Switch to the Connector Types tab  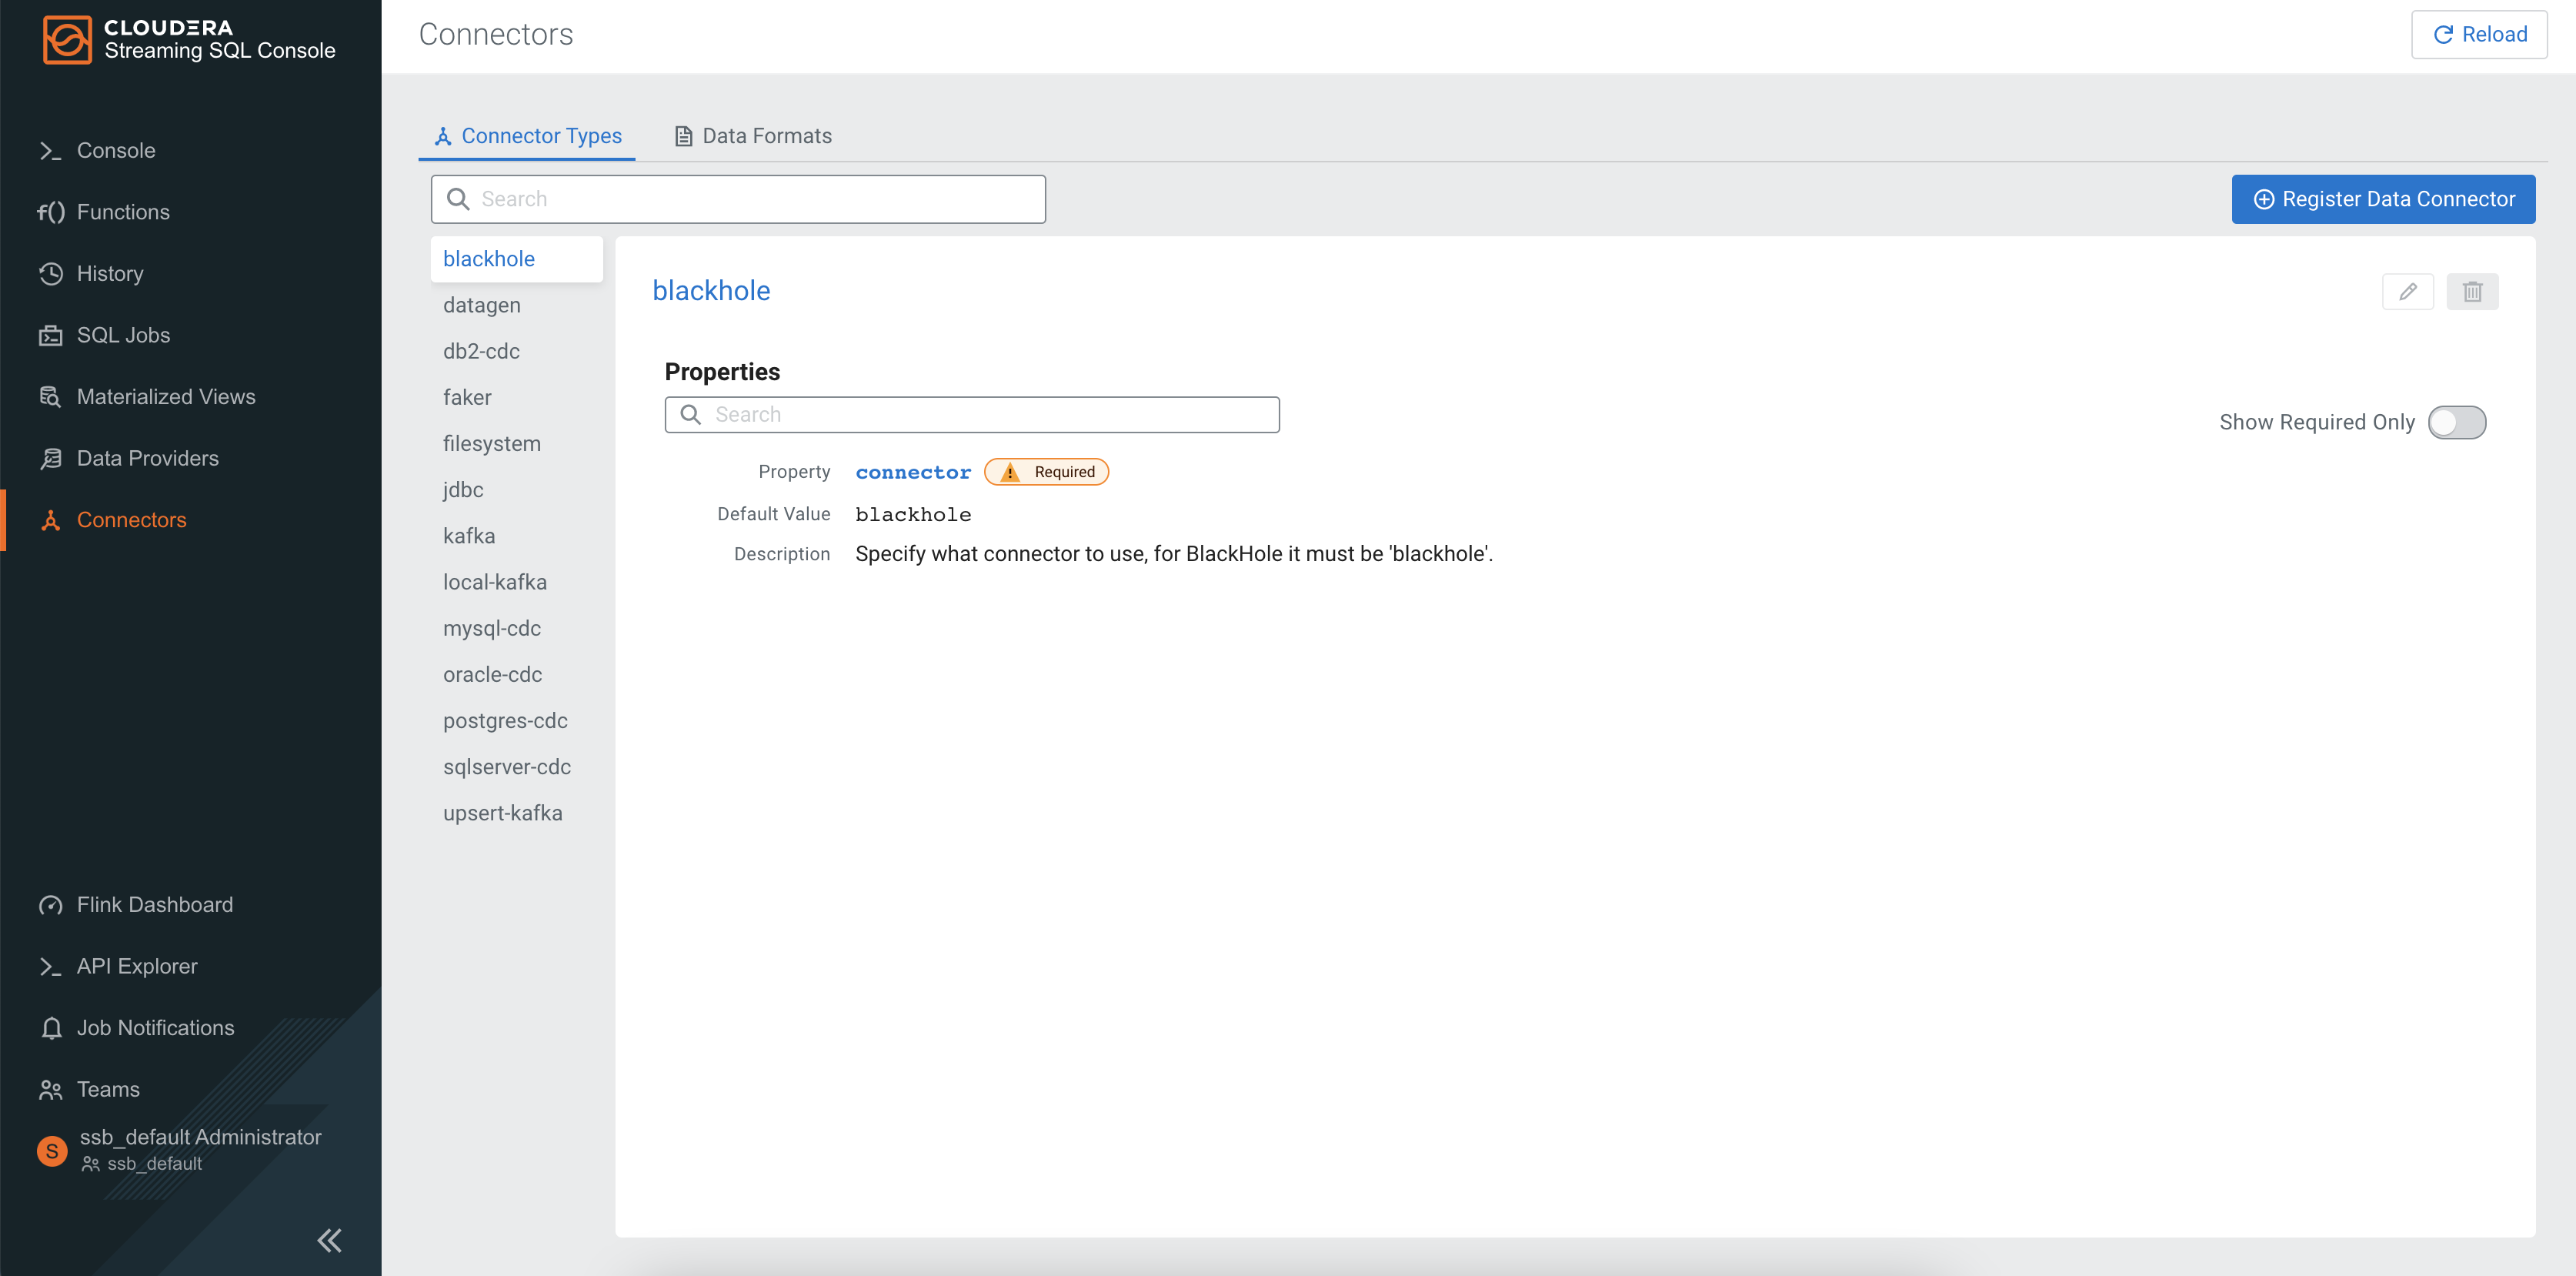(x=527, y=136)
